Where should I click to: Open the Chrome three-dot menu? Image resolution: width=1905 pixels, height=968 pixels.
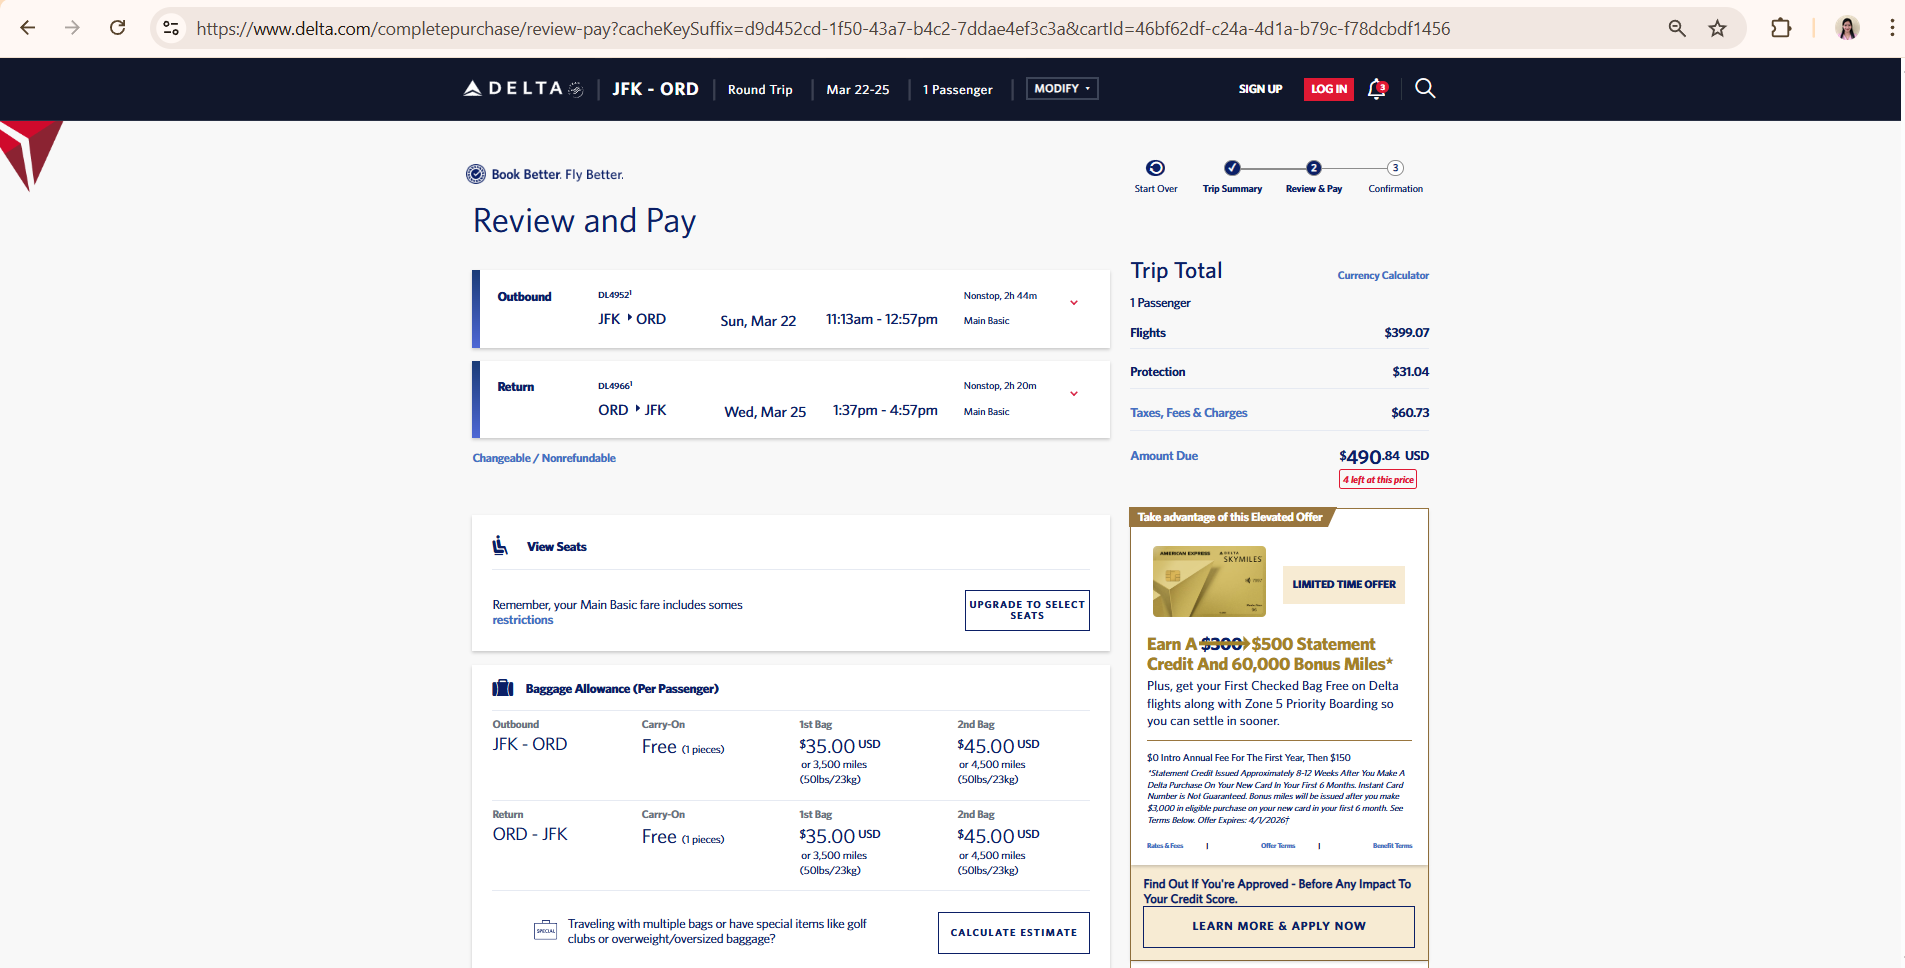click(x=1892, y=28)
